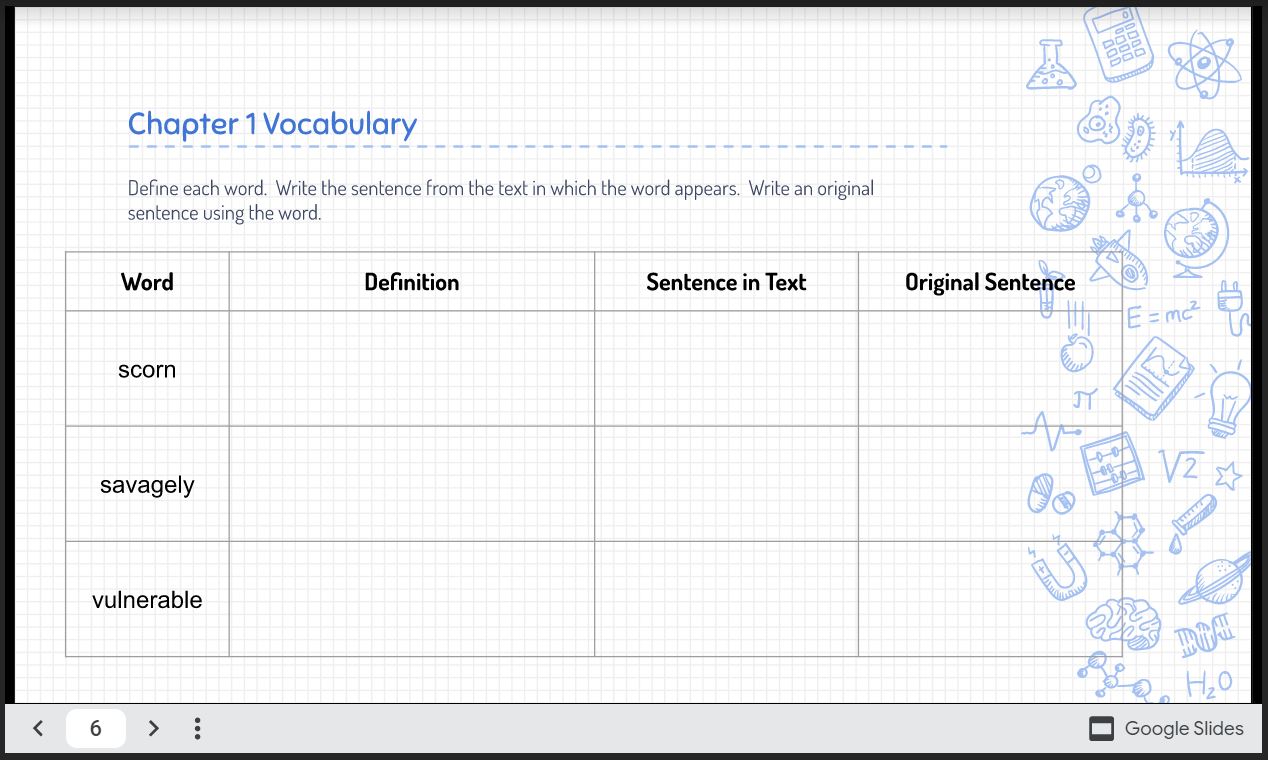Select the Chapter 1 Vocabulary title
Viewport: 1268px width, 760px height.
tap(272, 124)
